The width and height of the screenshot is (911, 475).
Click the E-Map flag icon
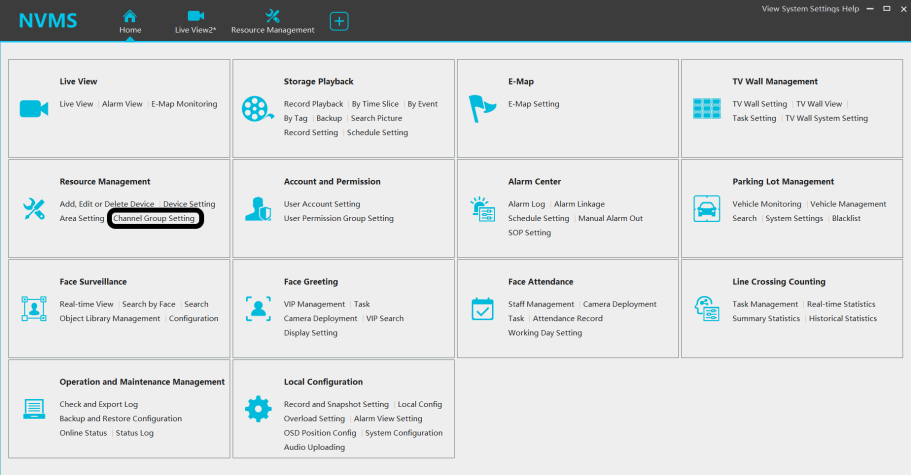(x=482, y=108)
